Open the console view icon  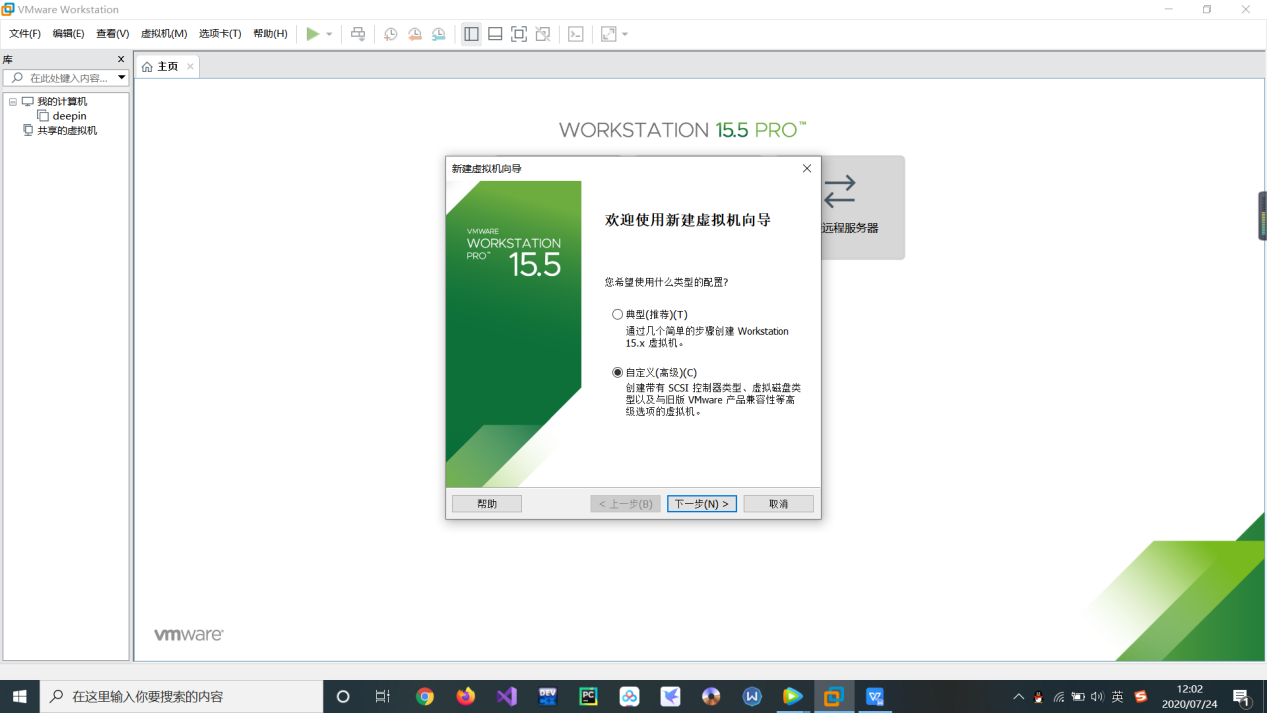coord(576,34)
